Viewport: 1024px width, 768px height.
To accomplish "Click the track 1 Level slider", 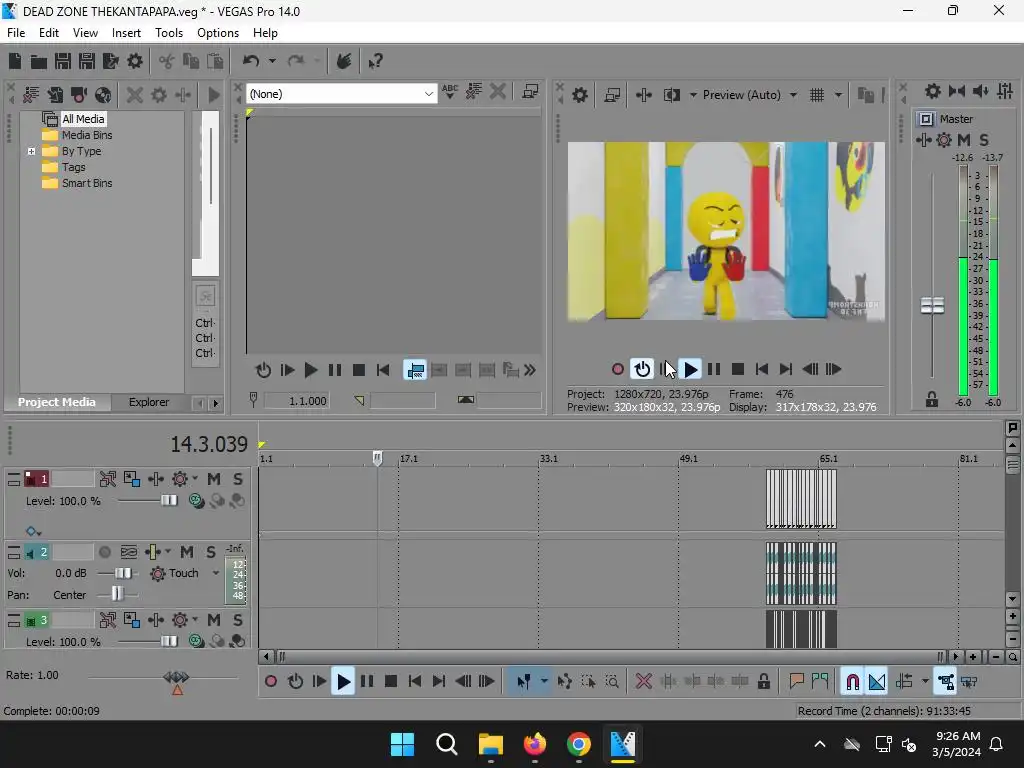I will [169, 501].
